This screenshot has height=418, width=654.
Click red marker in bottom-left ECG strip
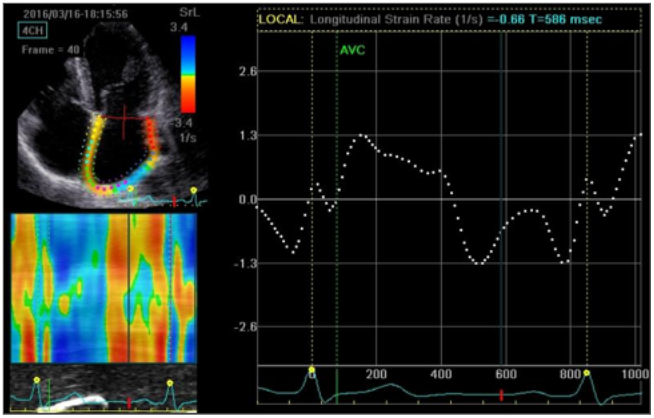point(129,403)
